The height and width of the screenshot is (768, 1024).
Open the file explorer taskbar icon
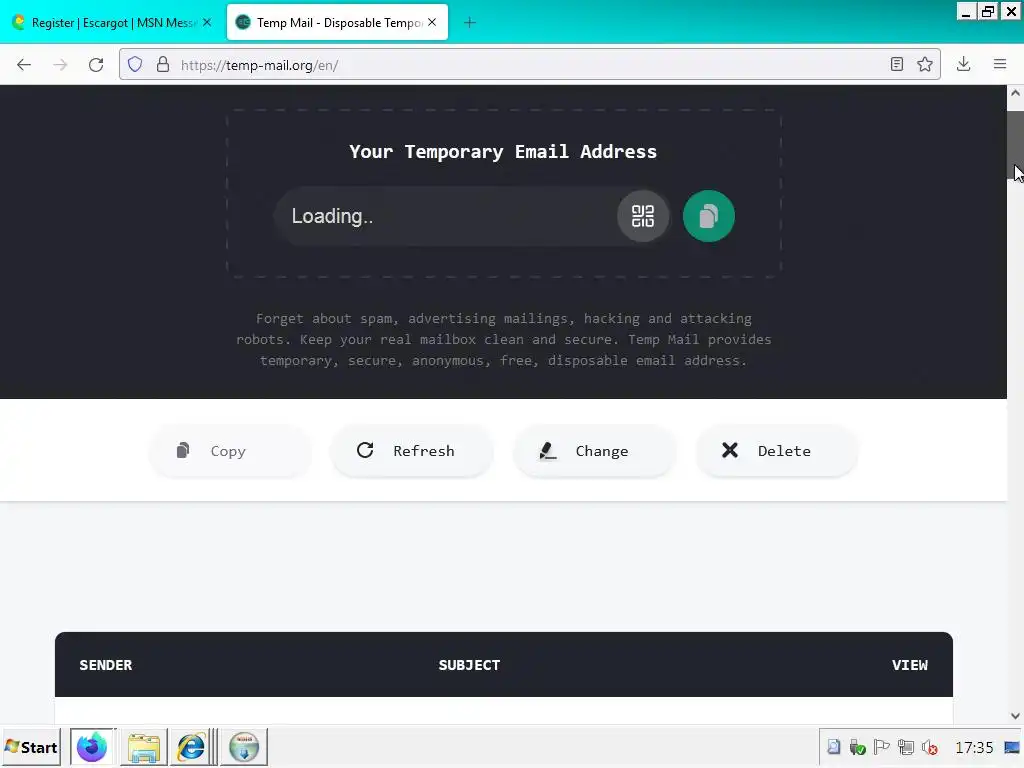point(144,747)
